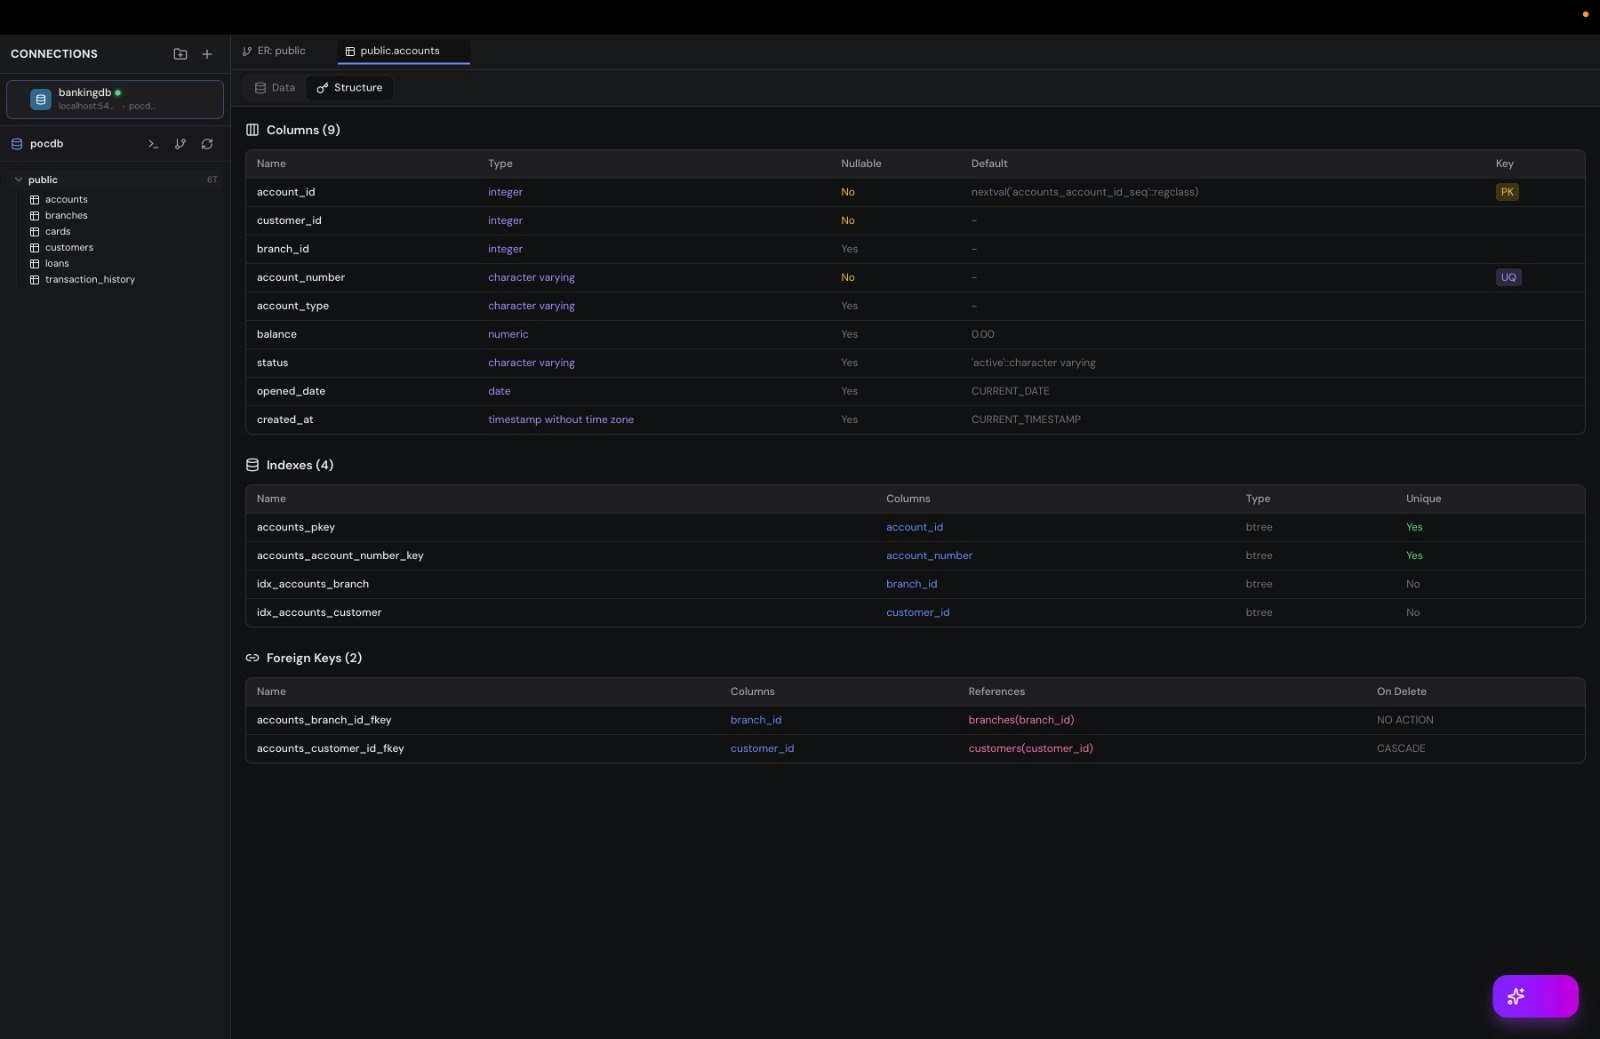Viewport: 1600px width, 1039px height.
Task: Select the public.accounts tab
Action: [399, 50]
